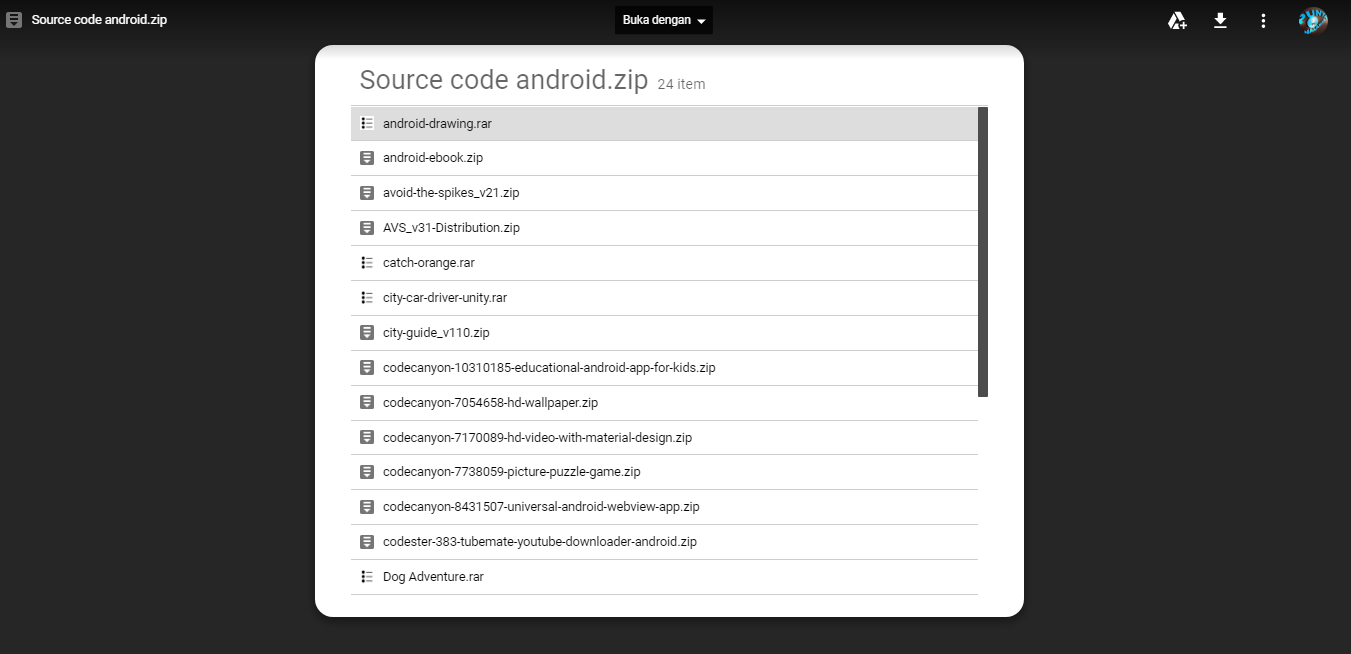The image size is (1351, 654).
Task: Select codester-383-tubemate-youtube-downloader-android.zip
Action: click(540, 541)
